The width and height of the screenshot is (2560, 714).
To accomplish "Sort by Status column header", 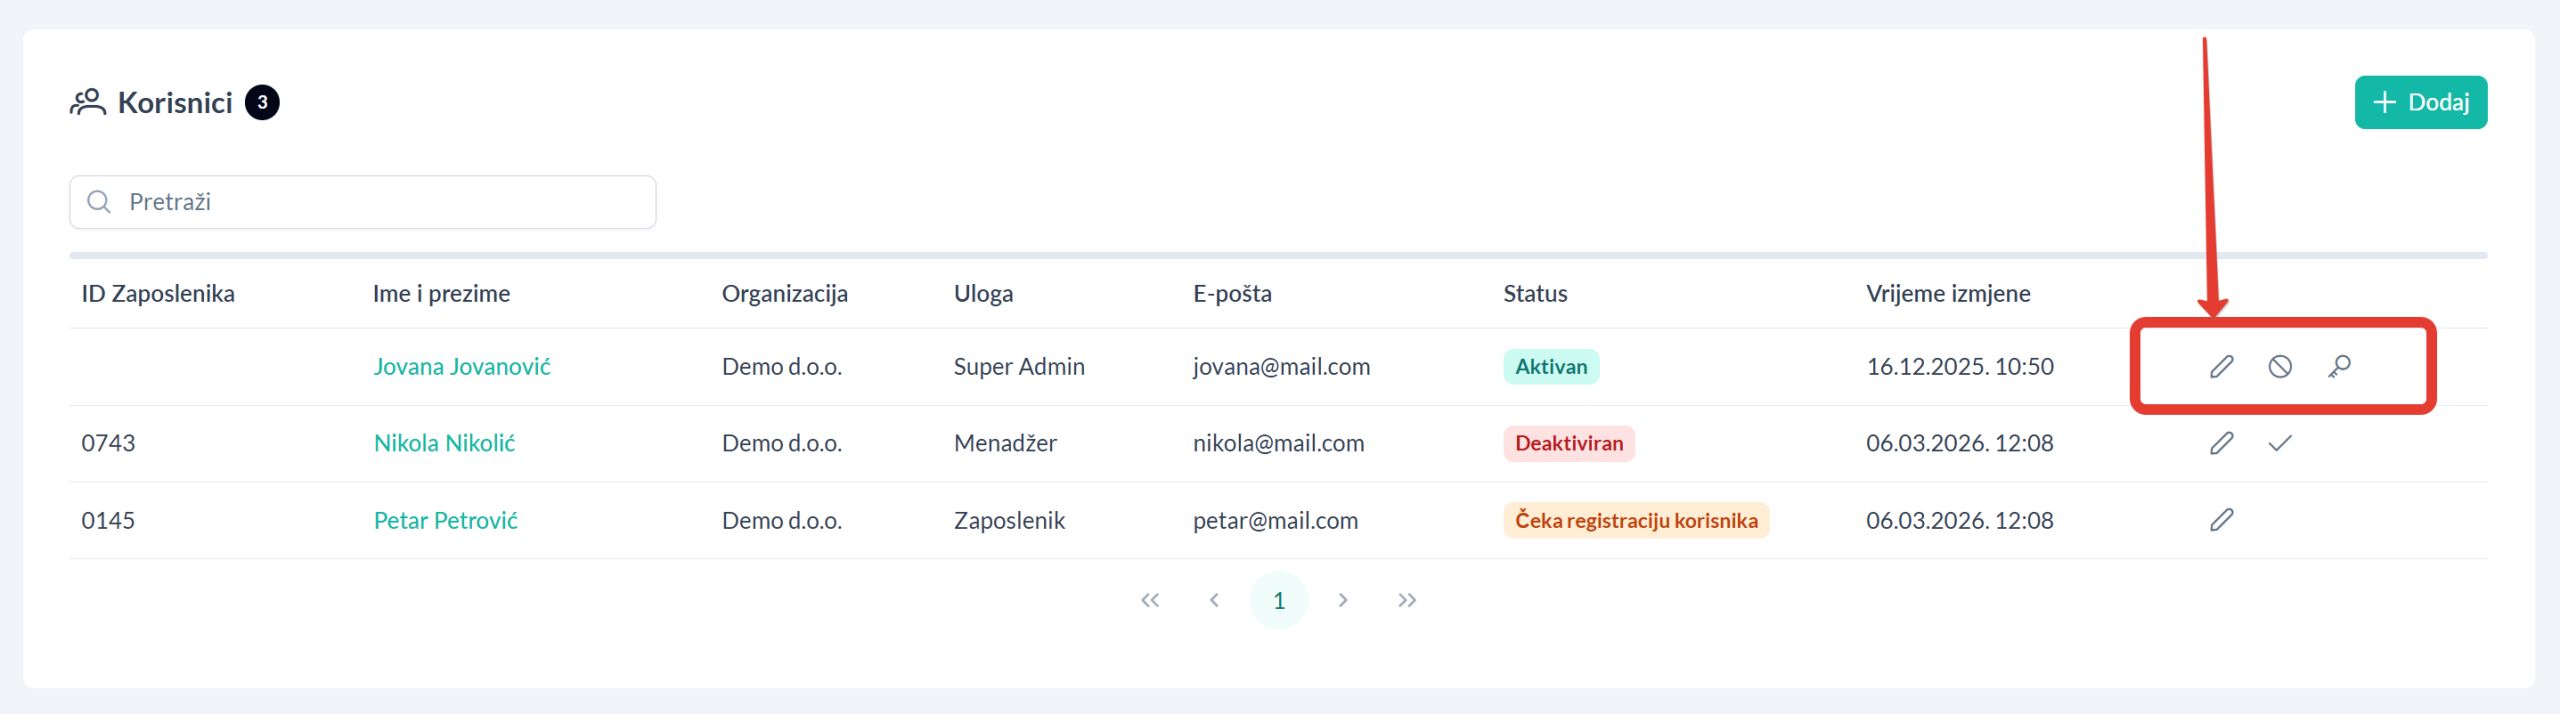I will (1535, 294).
